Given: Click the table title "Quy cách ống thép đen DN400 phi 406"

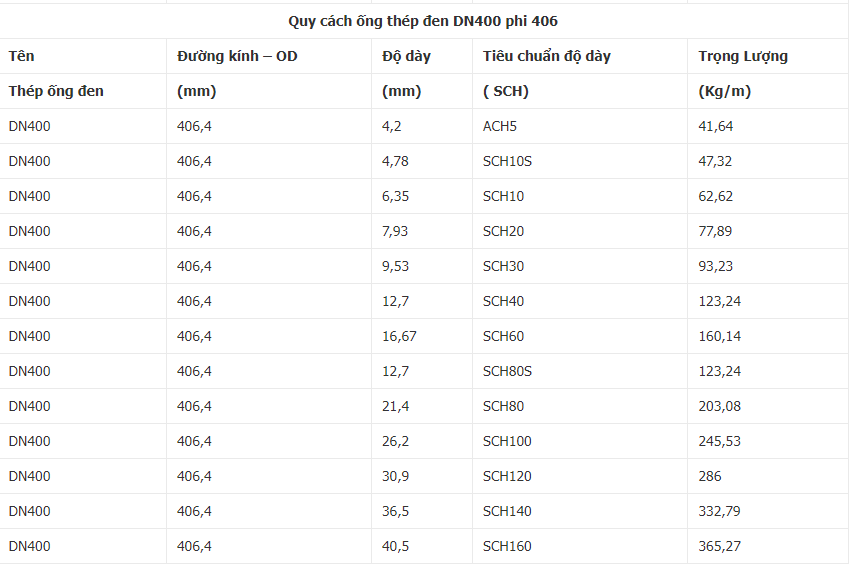Looking at the screenshot, I should 423,21.
